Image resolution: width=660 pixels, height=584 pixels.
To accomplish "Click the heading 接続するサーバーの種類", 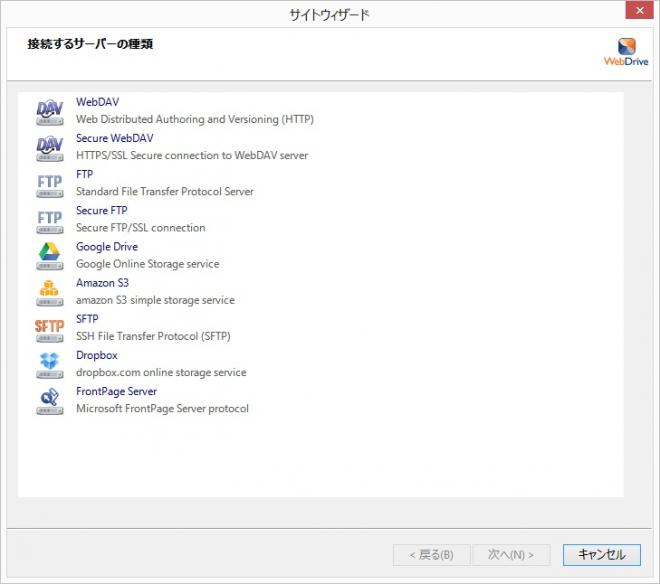I will pyautogui.click(x=90, y=44).
